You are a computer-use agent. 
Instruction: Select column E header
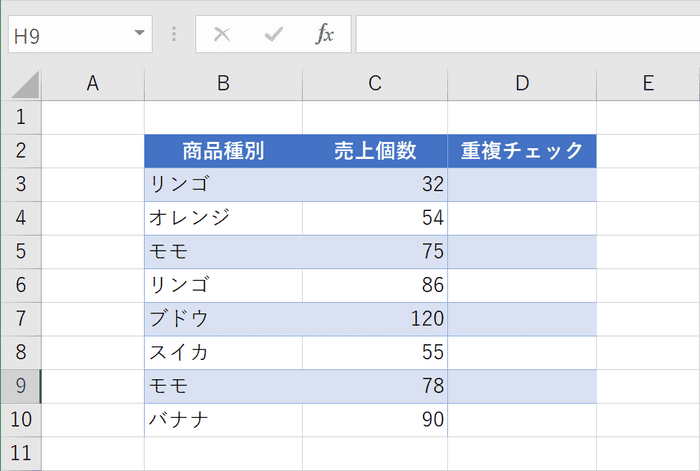click(x=648, y=83)
